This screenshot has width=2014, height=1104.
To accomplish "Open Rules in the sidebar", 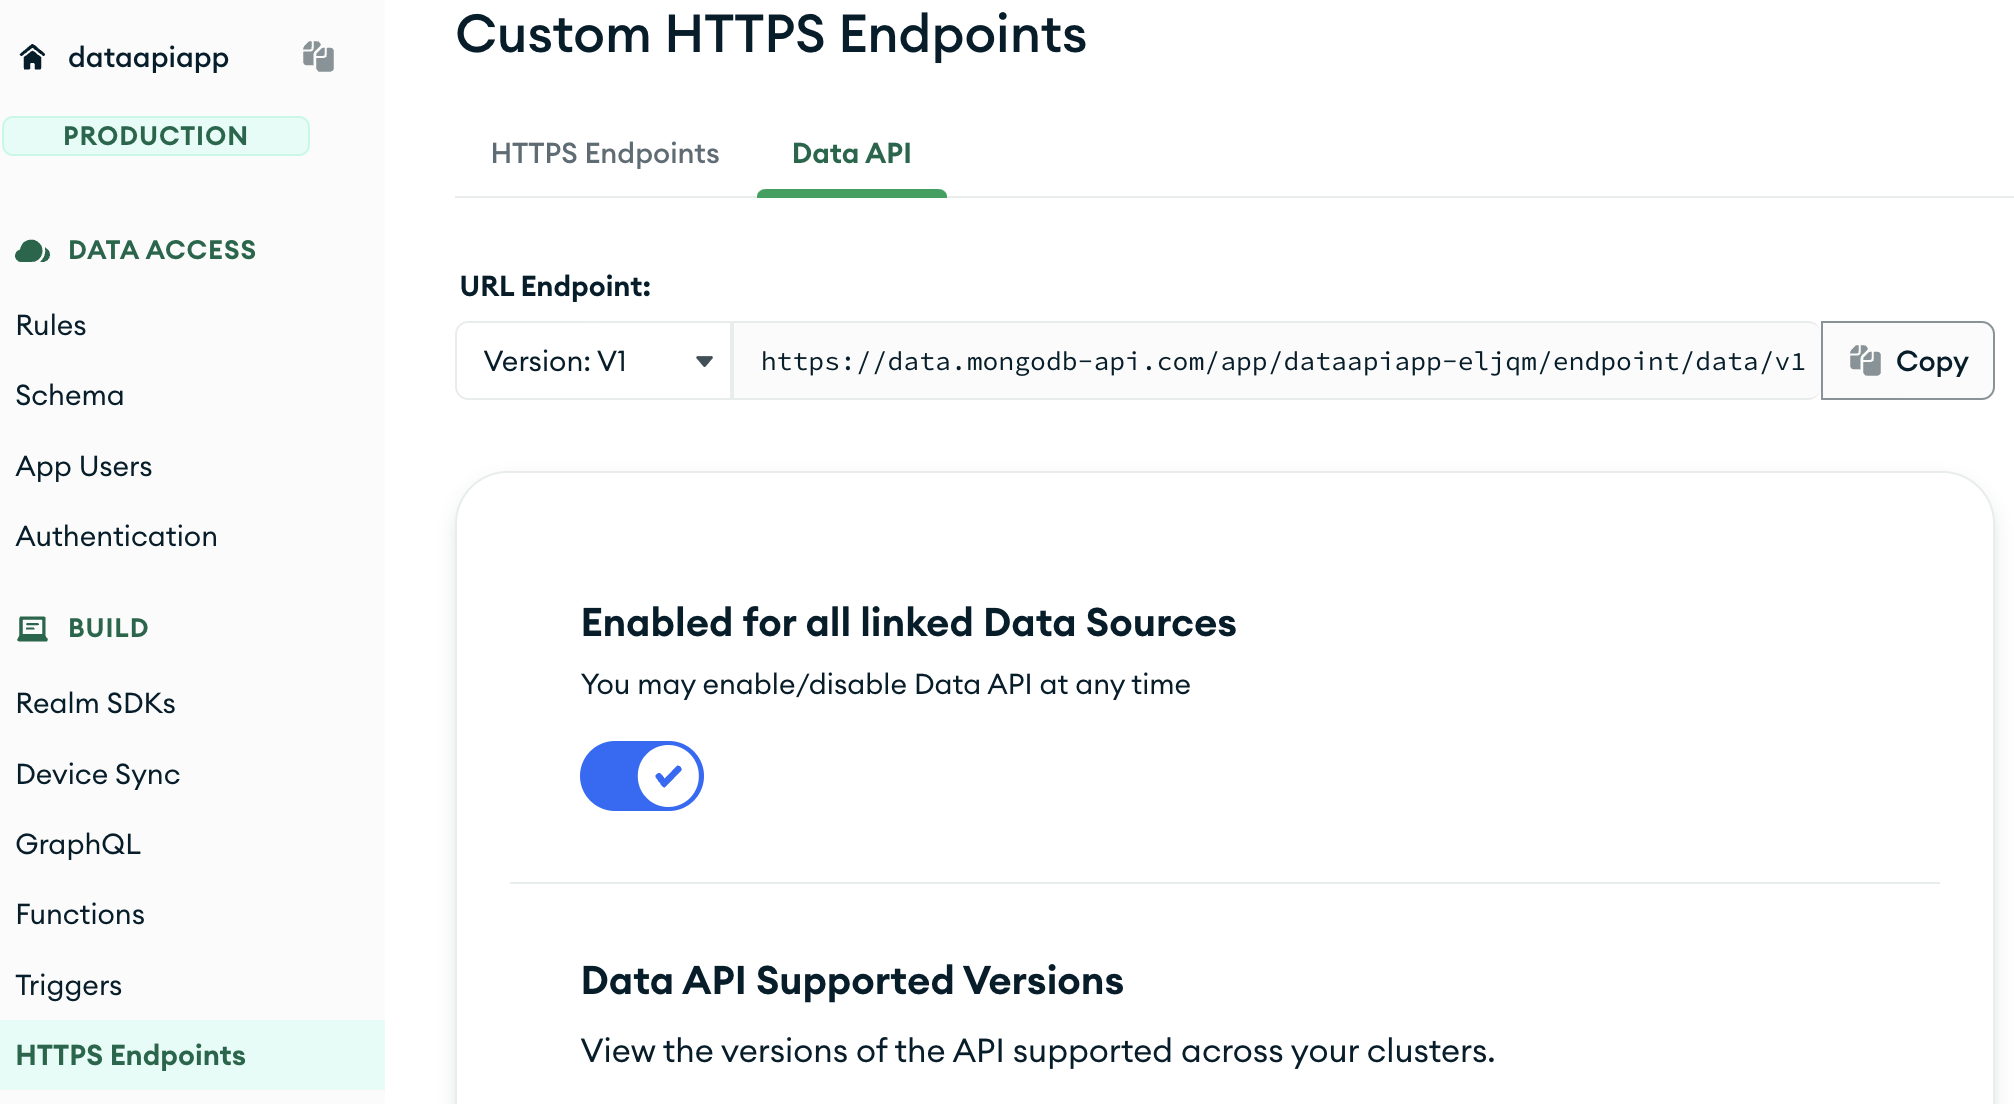I will coord(51,325).
